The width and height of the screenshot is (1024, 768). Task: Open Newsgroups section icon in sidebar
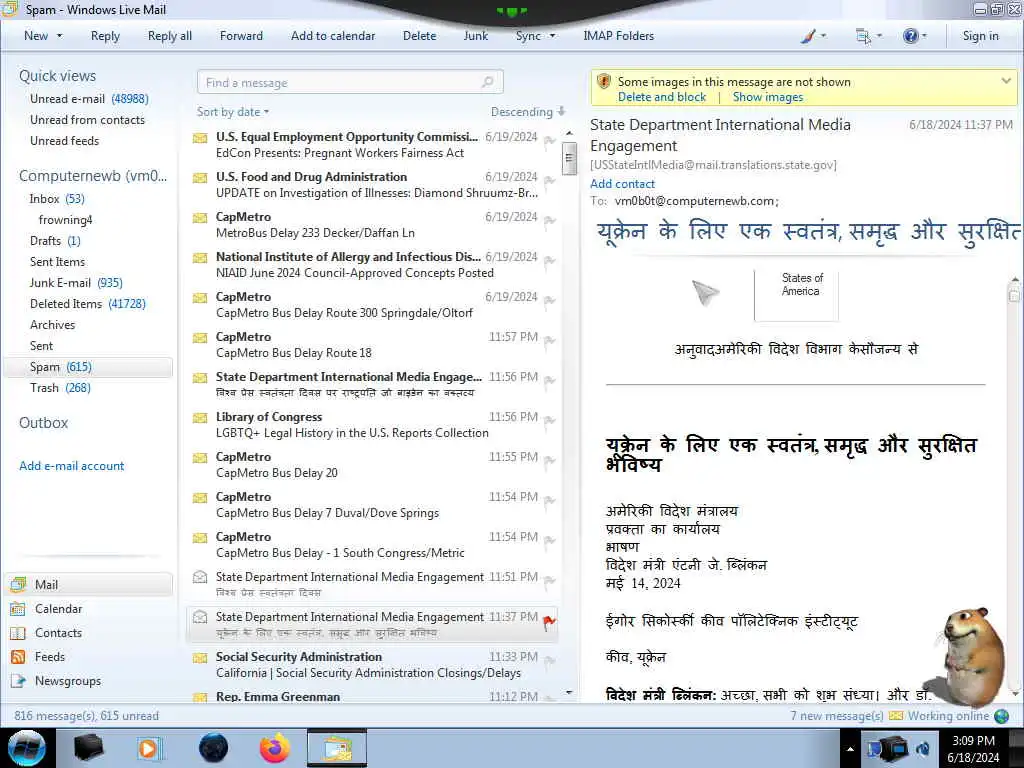coord(18,681)
